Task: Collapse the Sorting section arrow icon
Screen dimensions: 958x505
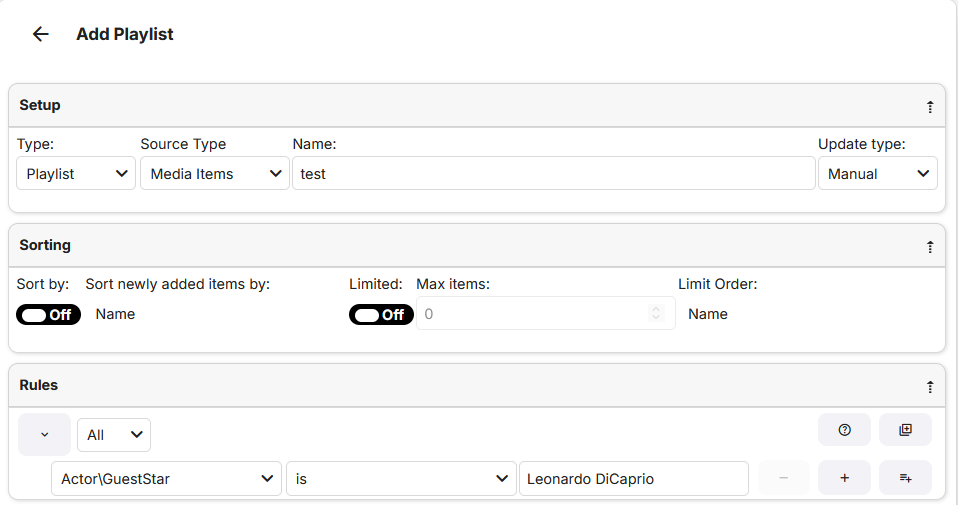Action: 930,246
